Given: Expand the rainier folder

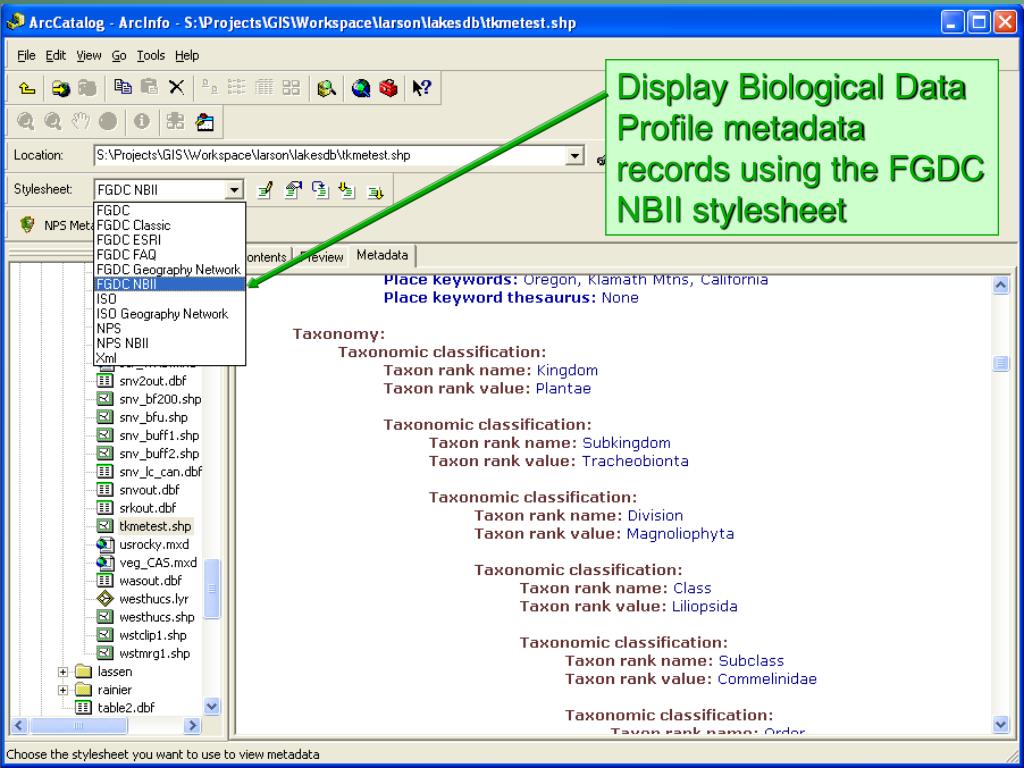Looking at the screenshot, I should coord(63,690).
